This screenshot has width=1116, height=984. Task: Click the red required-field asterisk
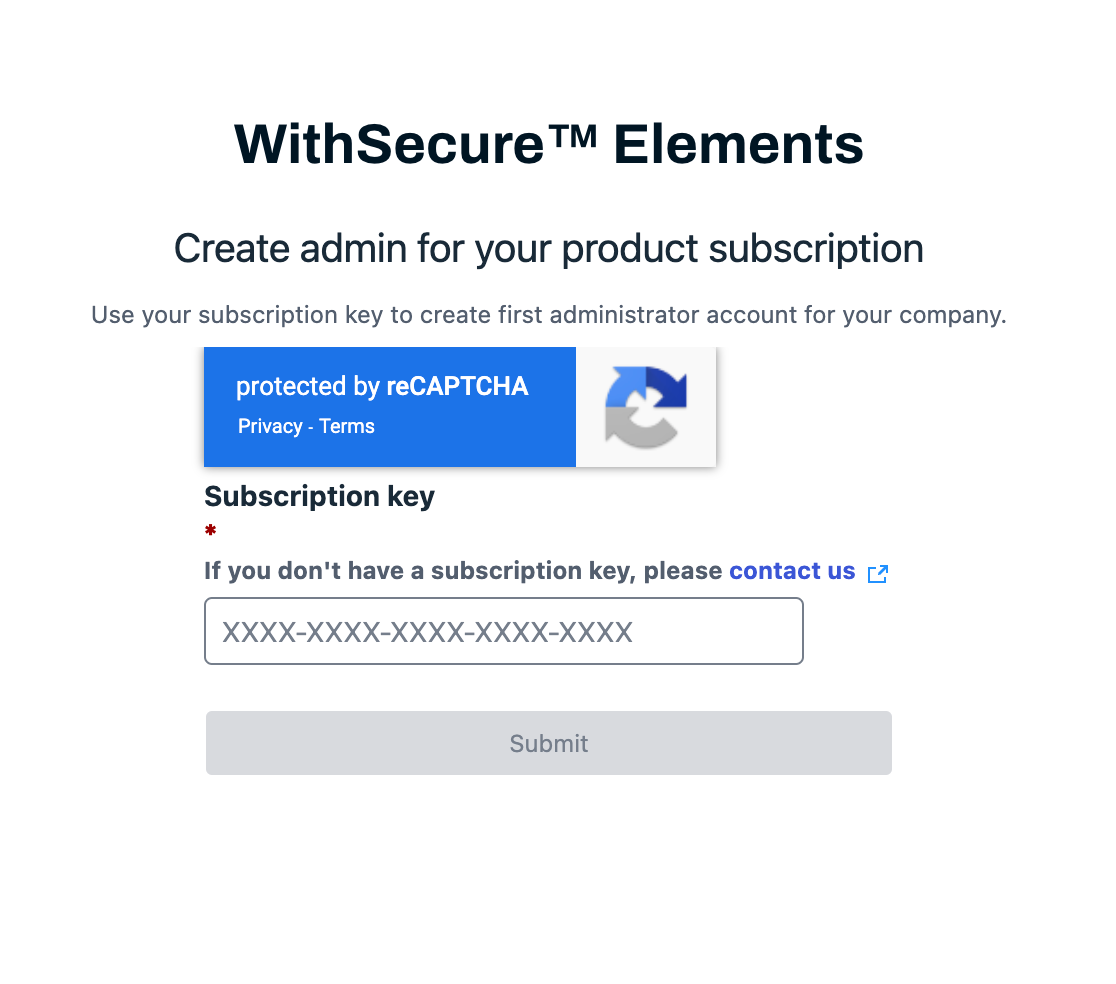[210, 531]
